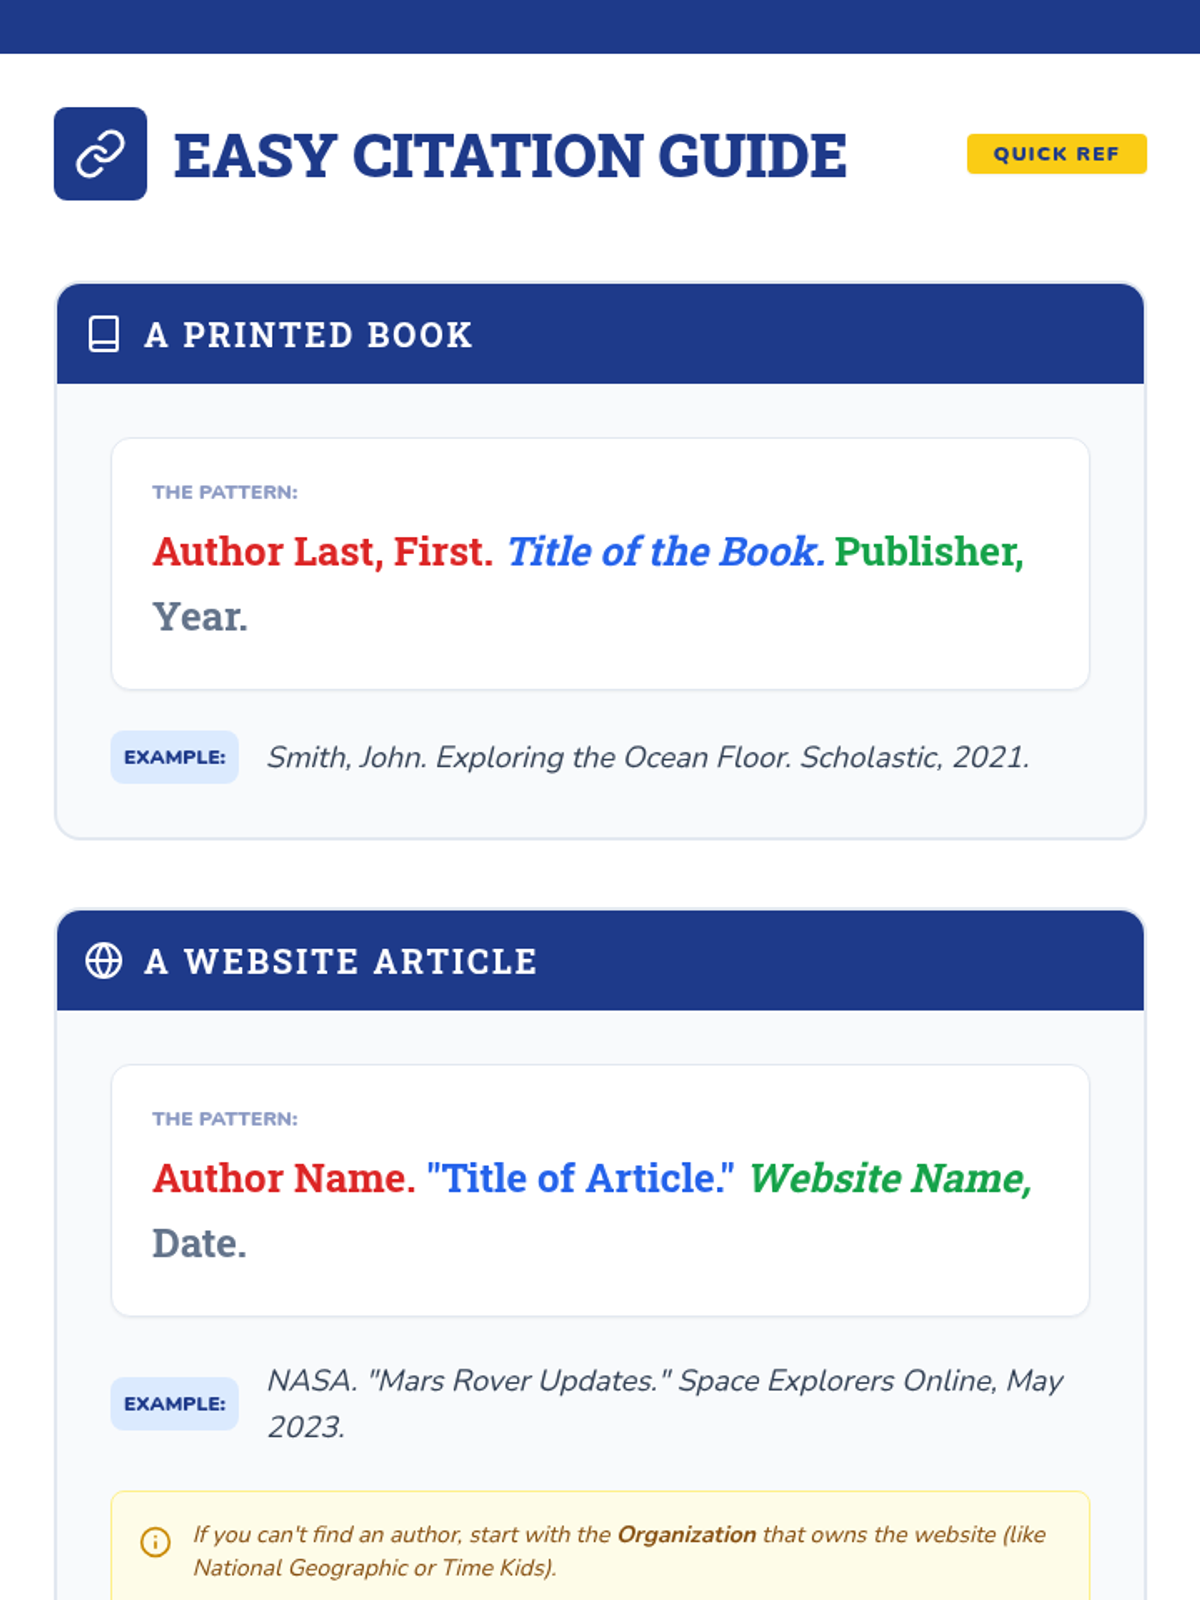The image size is (1200, 1600).
Task: Click the red 'Author Last, First.' text
Action: [x=322, y=552]
